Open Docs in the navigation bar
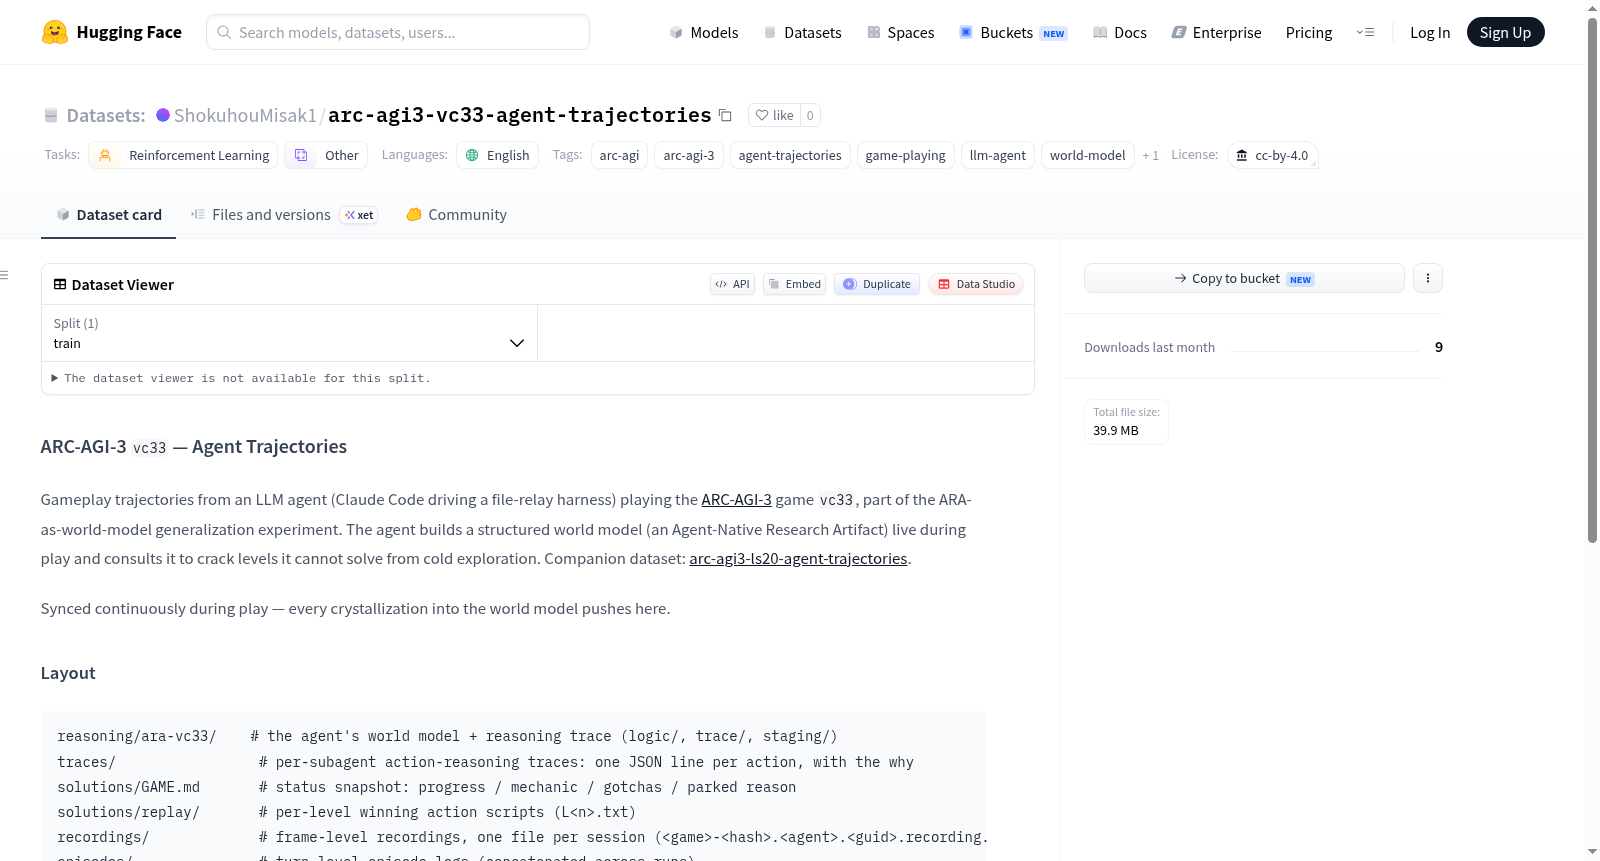Screen dimensions: 1600x861 [1119, 33]
